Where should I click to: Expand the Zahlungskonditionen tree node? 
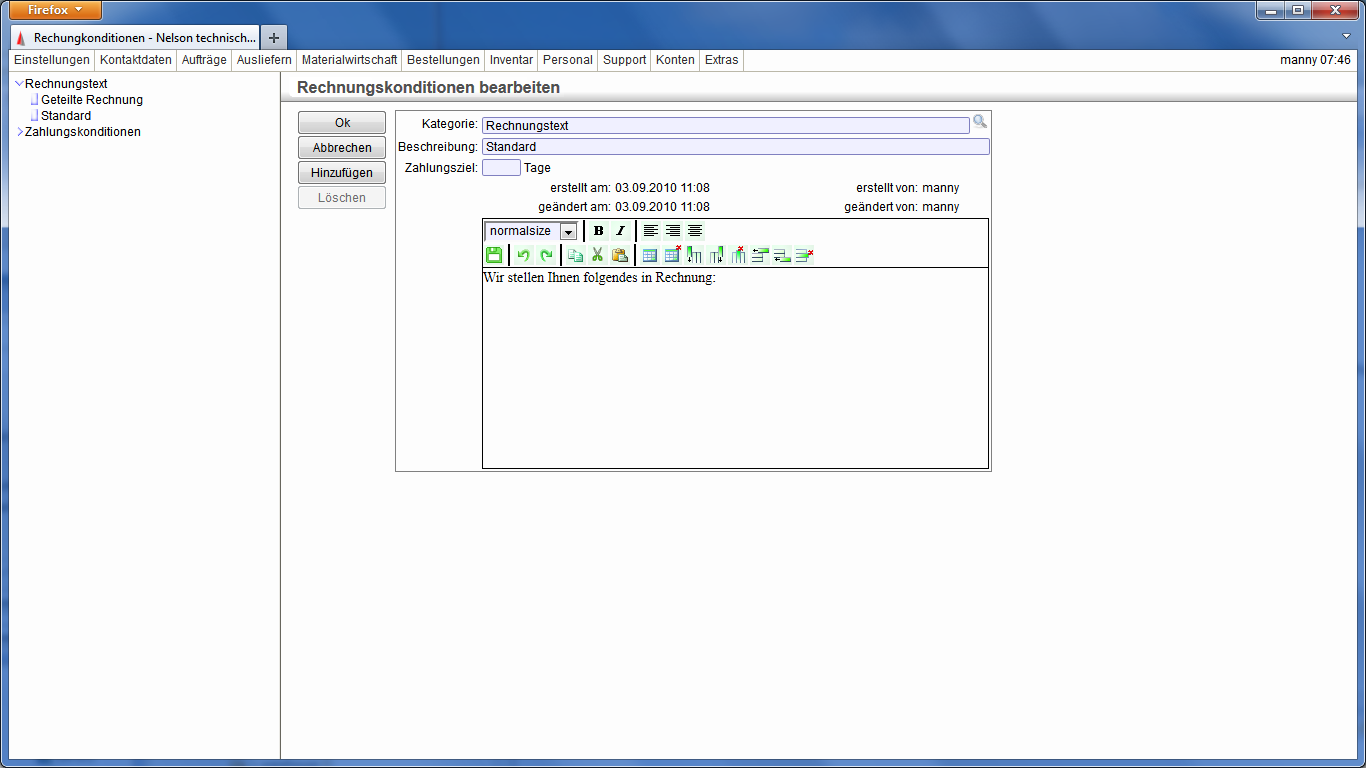click(x=19, y=132)
